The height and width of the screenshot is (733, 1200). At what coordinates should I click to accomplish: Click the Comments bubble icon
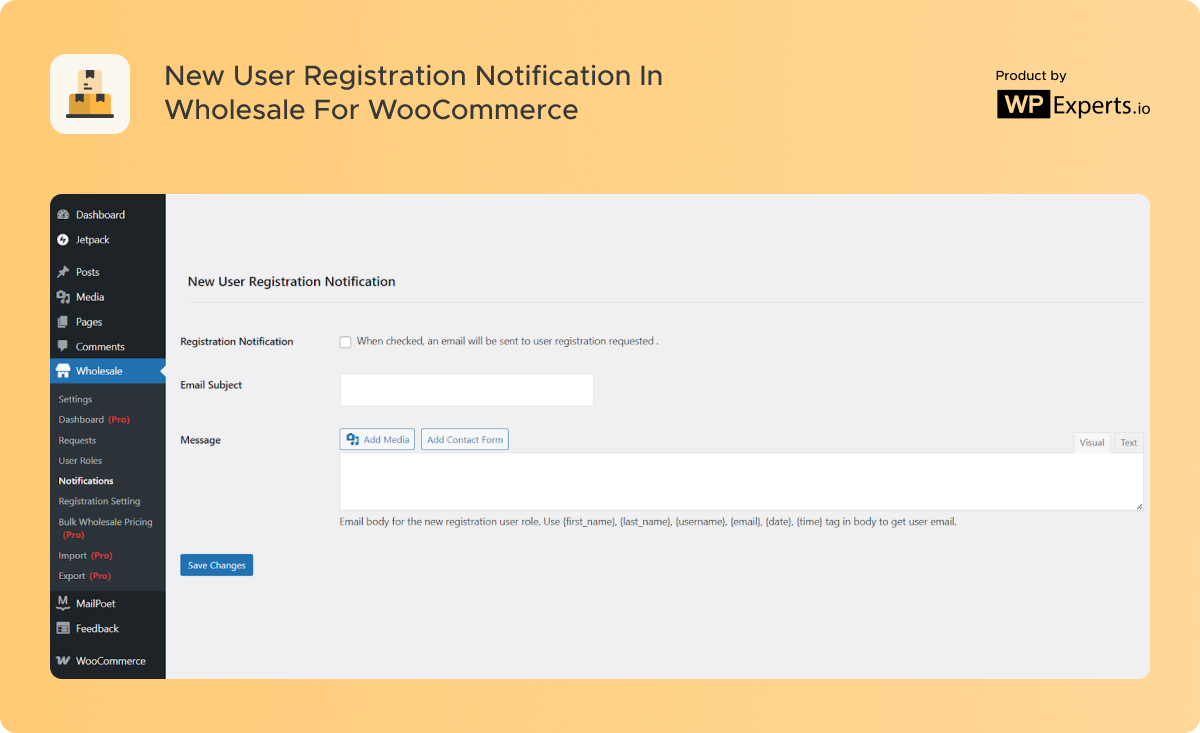click(63, 346)
